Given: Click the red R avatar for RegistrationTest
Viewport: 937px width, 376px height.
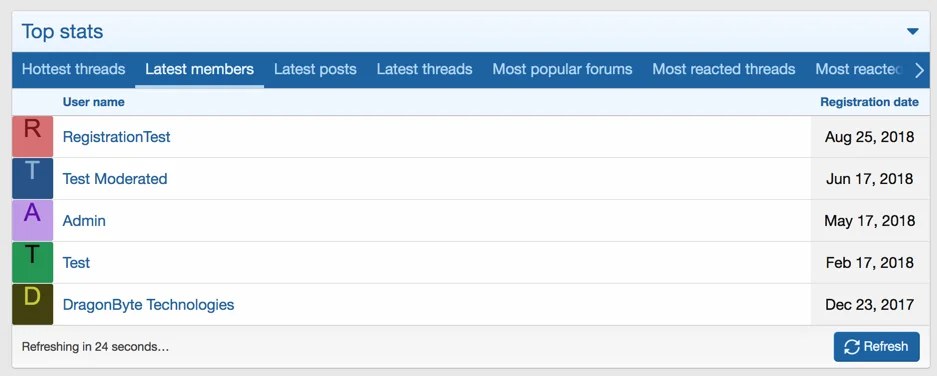Looking at the screenshot, I should (x=32, y=136).
